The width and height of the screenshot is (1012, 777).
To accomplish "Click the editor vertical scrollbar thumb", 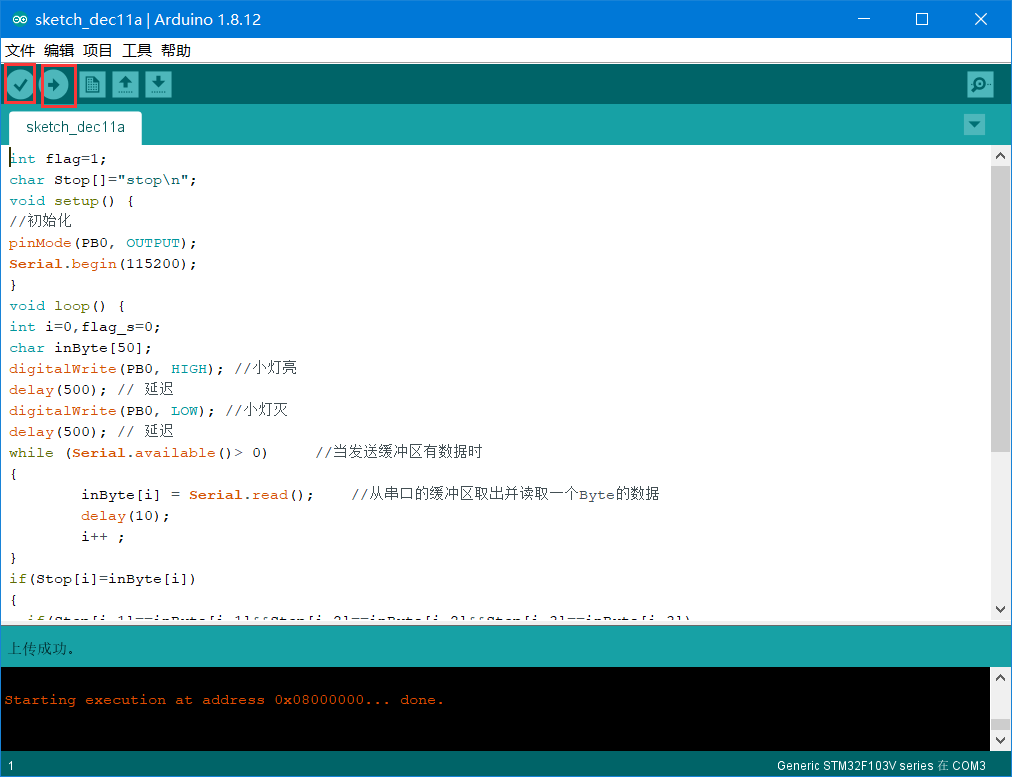I will 1000,308.
